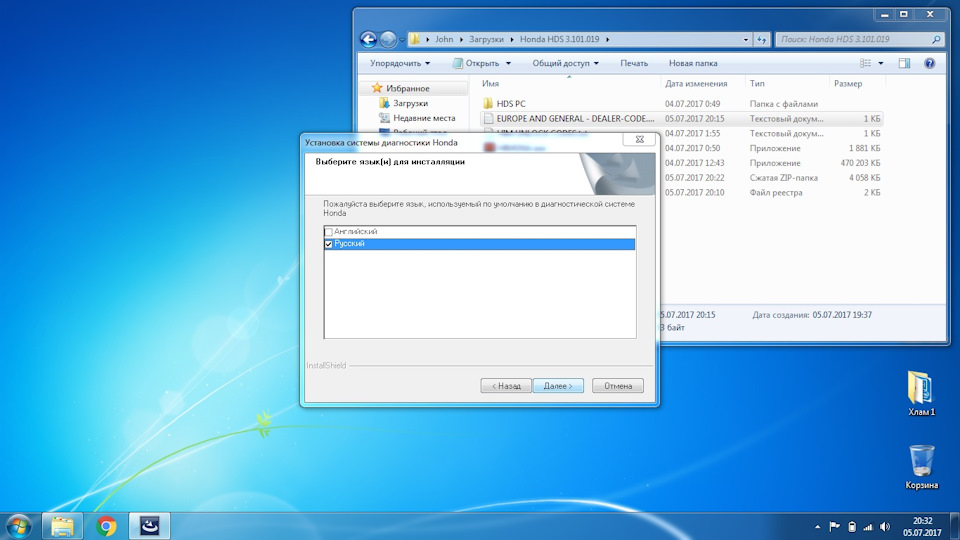Click the 1 881 КБ size cell
This screenshot has height=540, width=960.
(864, 148)
